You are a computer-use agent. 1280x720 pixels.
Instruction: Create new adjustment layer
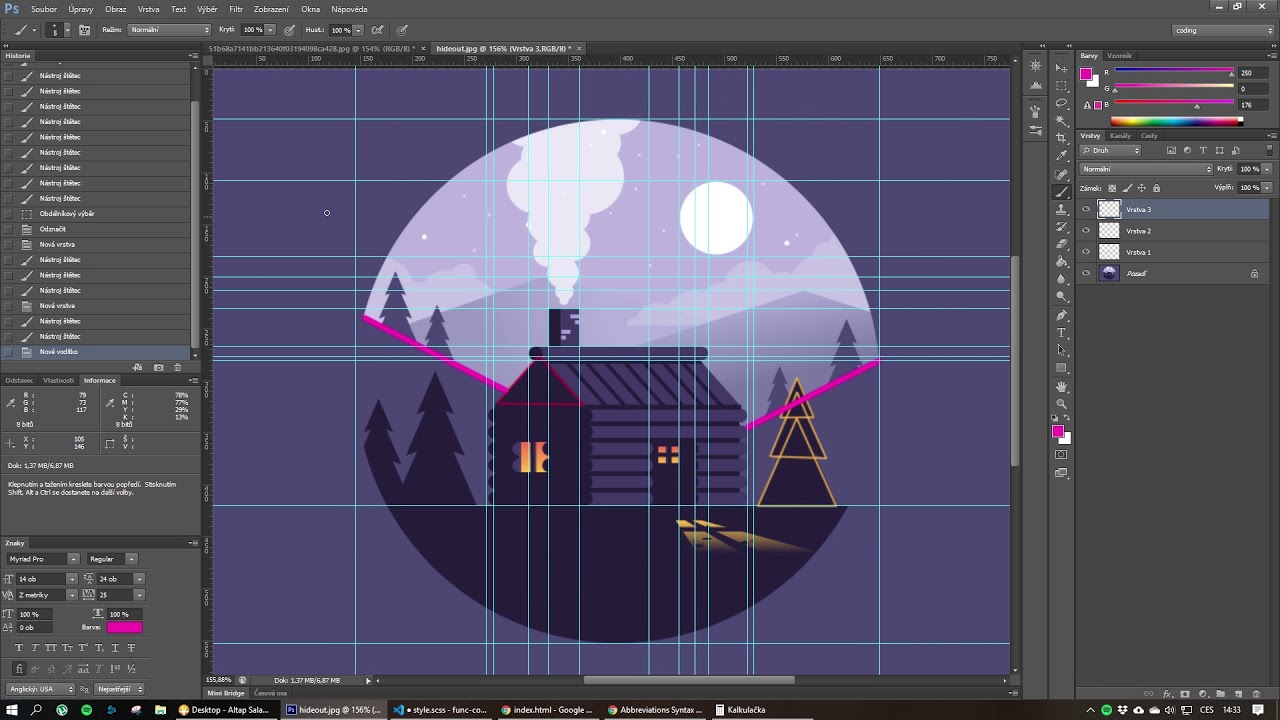click(1203, 694)
